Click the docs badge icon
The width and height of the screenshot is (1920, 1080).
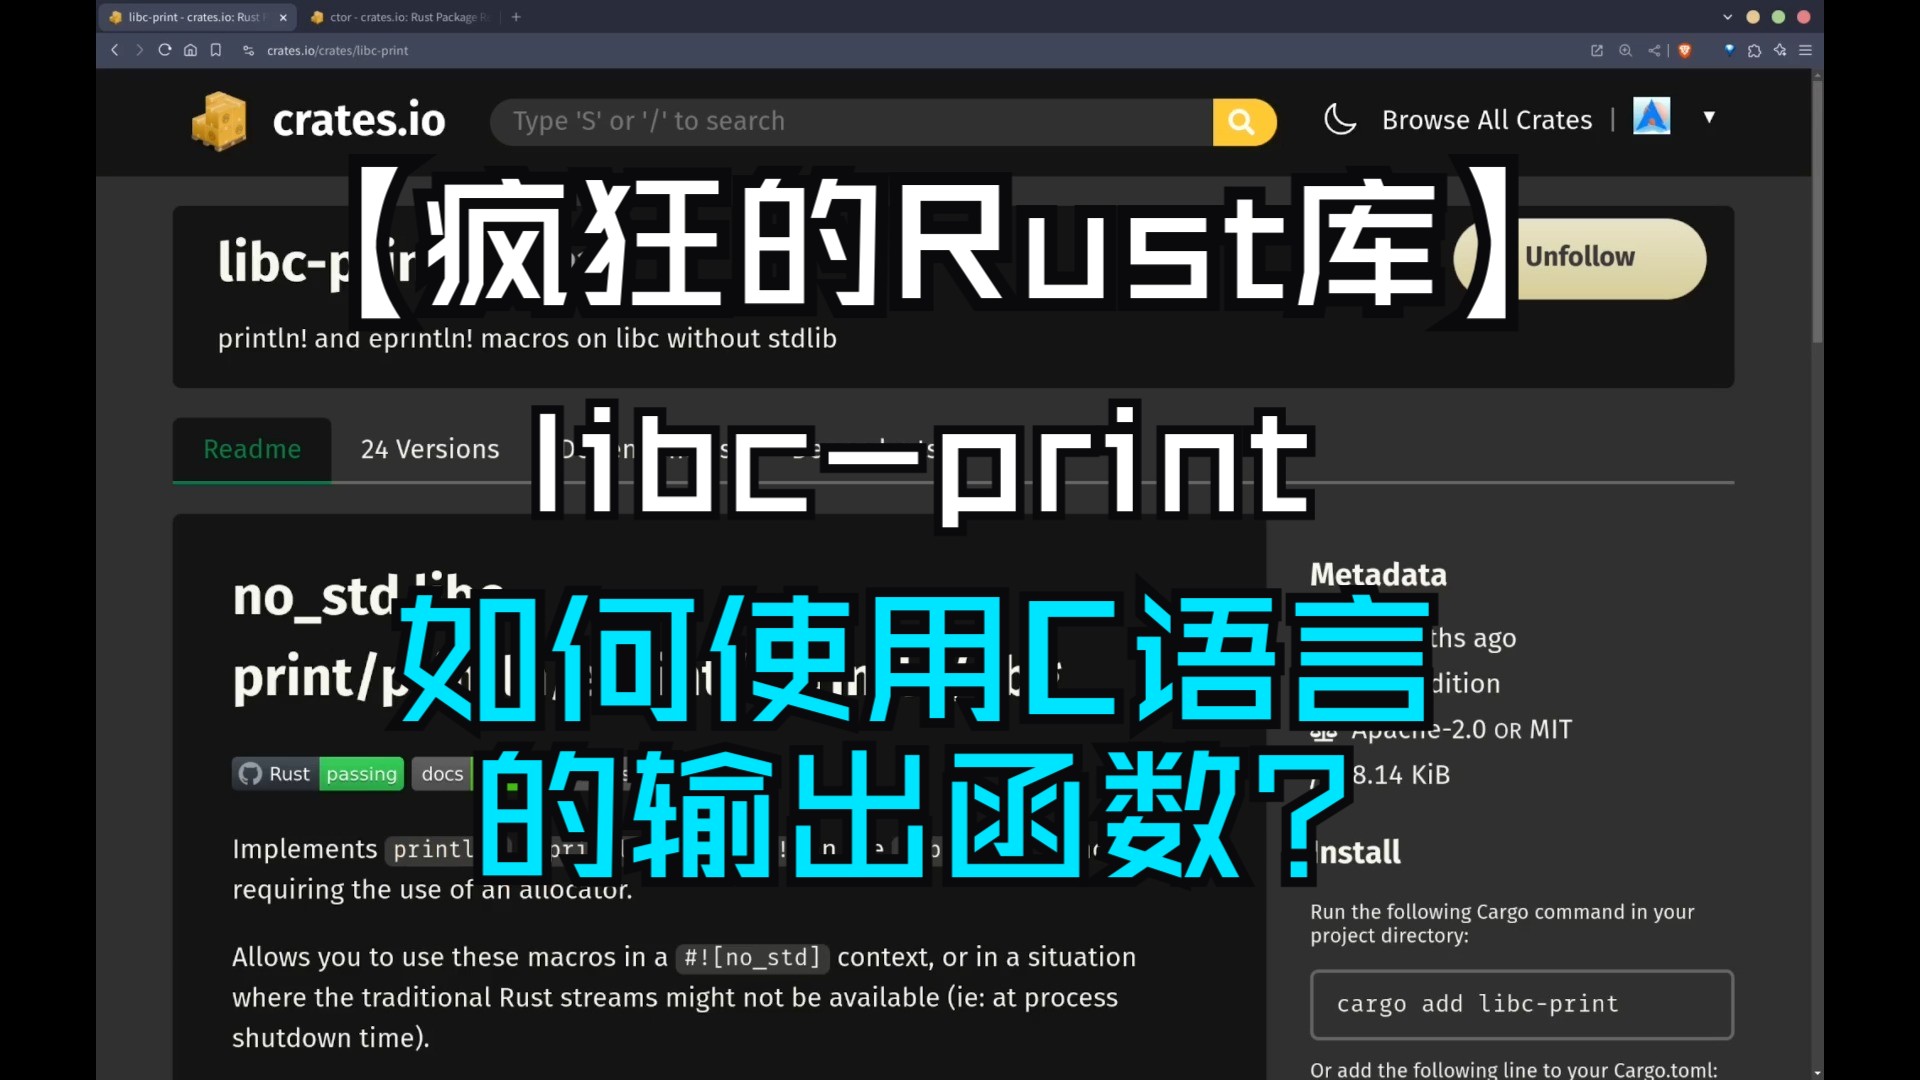[x=442, y=774]
